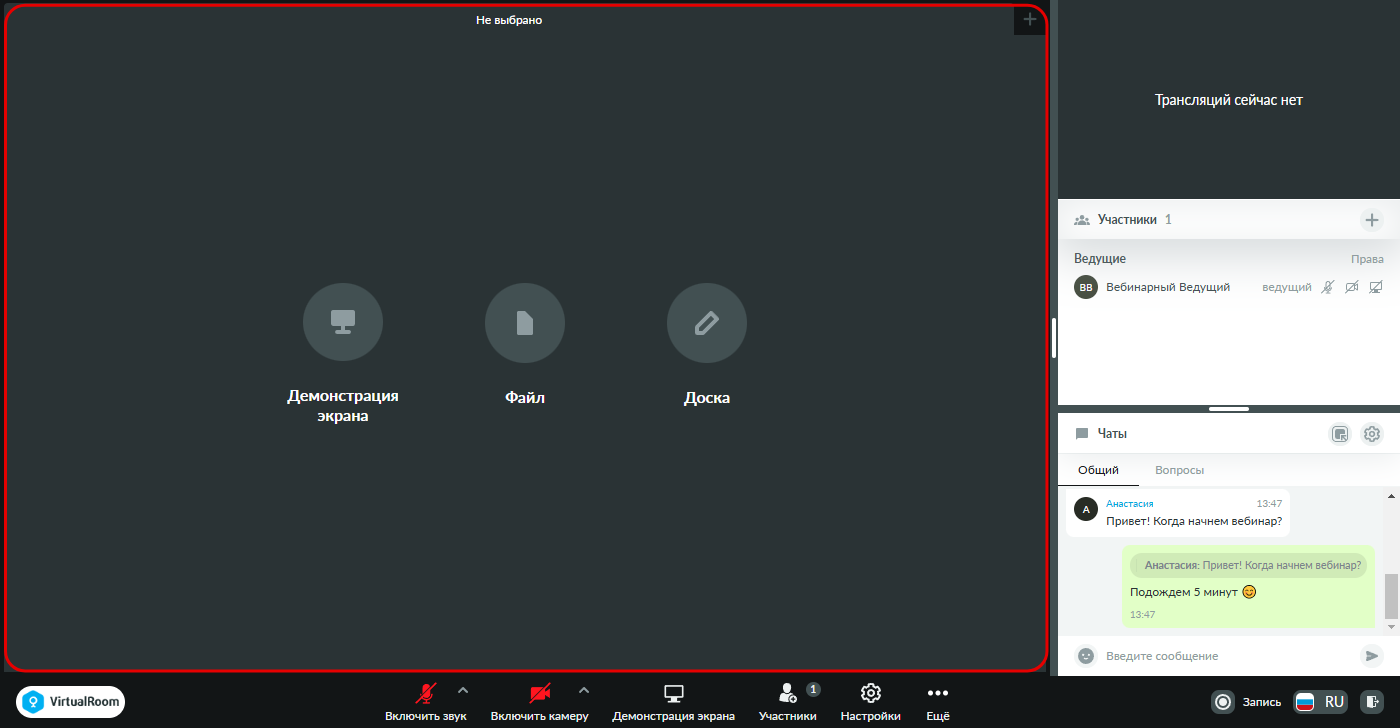Open Настройки in the bottom toolbar
This screenshot has width=1400, height=728.
pyautogui.click(x=871, y=702)
